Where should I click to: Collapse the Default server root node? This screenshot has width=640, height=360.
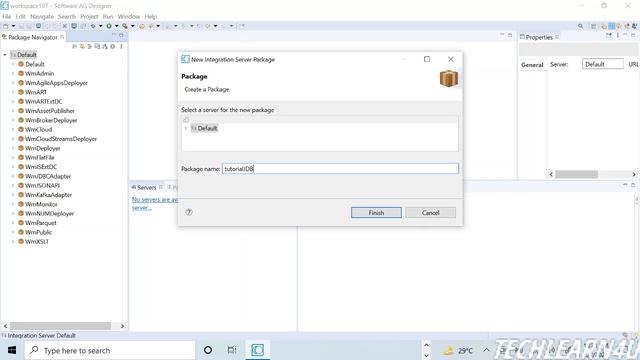[5, 55]
